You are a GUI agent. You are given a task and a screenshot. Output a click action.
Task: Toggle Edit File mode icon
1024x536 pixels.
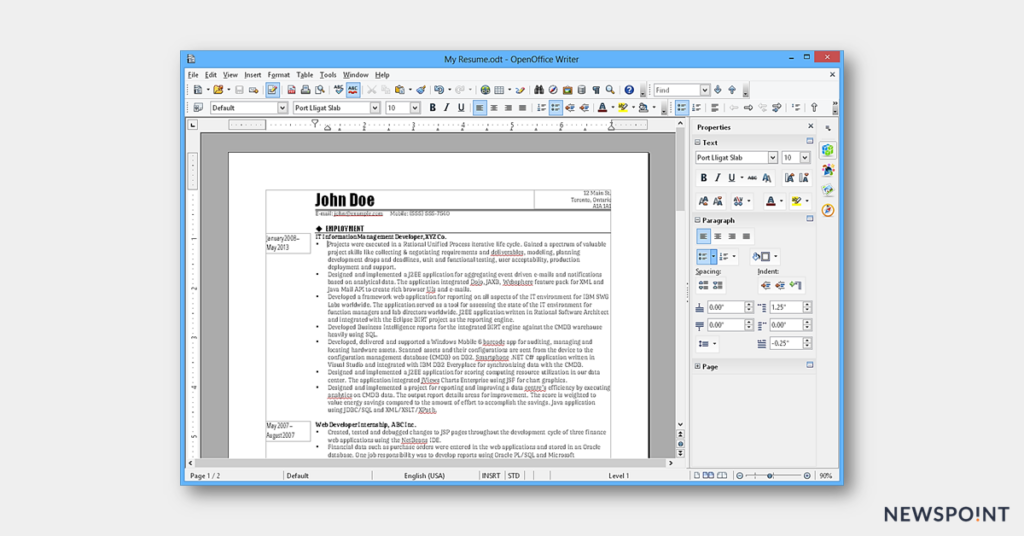272,90
